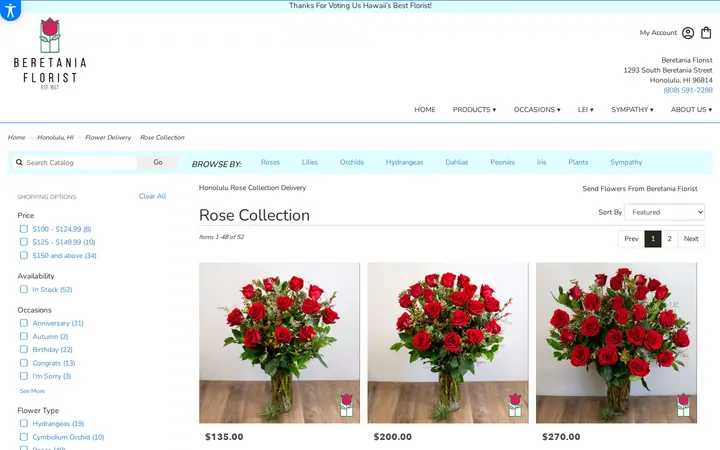This screenshot has height=450, width=720.
Task: Click the Home breadcrumb link
Action: [17, 137]
